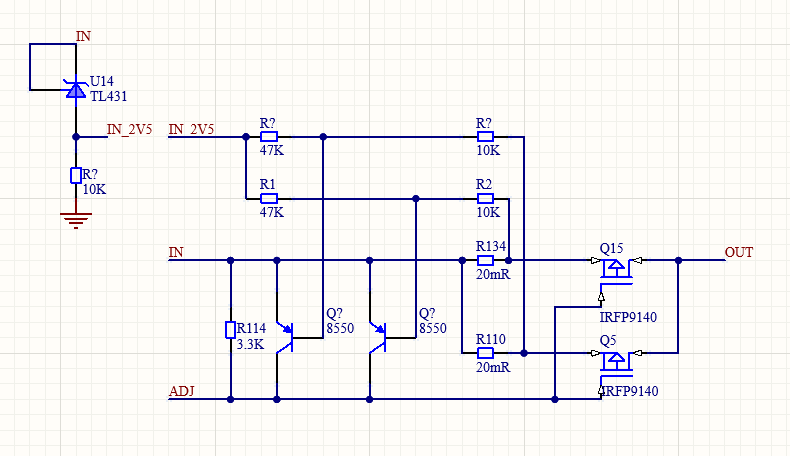This screenshot has height=456, width=790.
Task: Click the Q5 designator text
Action: point(608,341)
